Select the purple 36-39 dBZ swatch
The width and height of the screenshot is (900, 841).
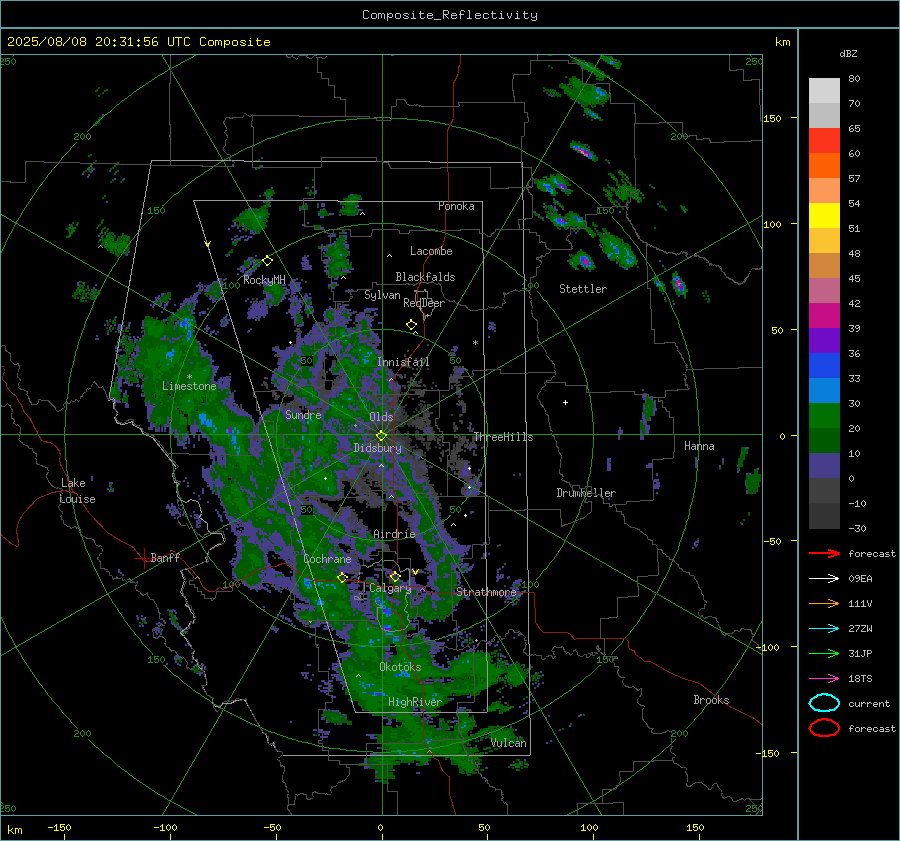[x=824, y=341]
